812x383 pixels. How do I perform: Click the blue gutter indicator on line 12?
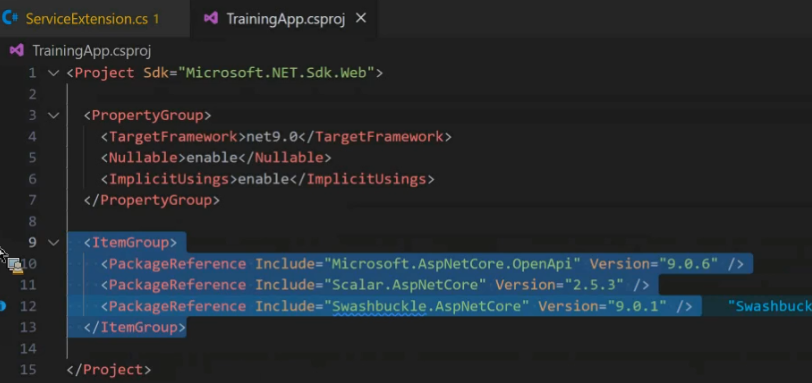pyautogui.click(x=2, y=306)
